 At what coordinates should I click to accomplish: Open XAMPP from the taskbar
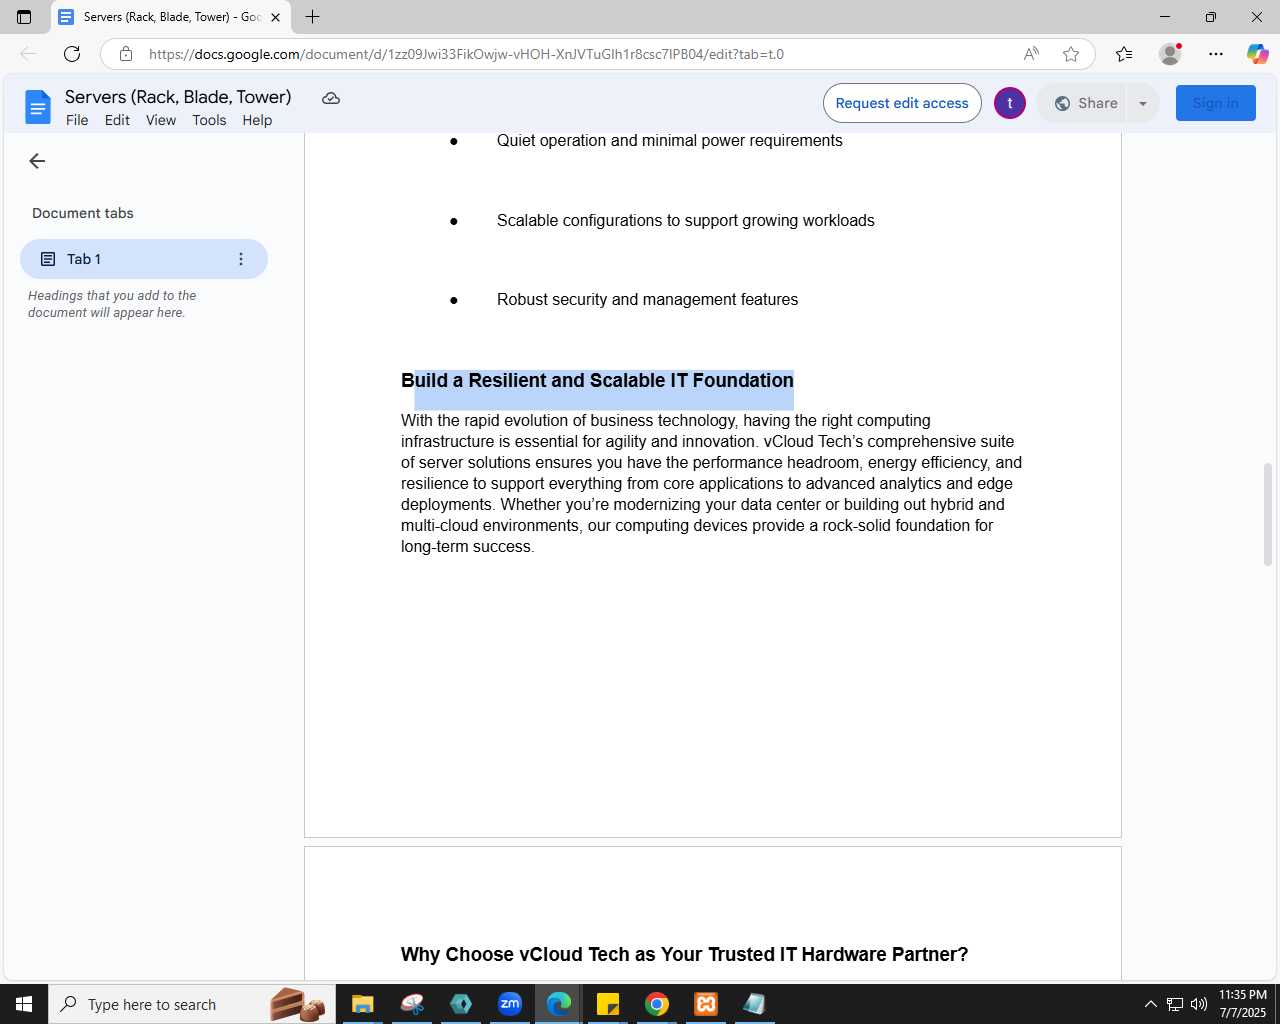(706, 1004)
